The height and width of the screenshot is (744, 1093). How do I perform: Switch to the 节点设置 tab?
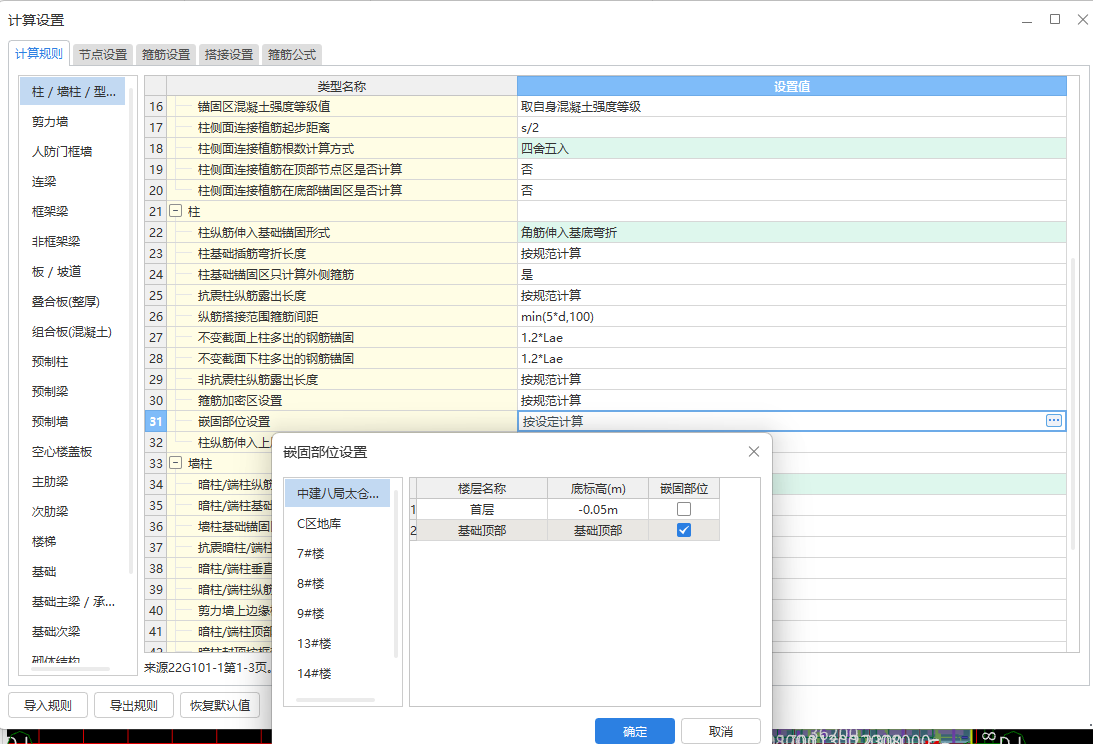click(103, 54)
